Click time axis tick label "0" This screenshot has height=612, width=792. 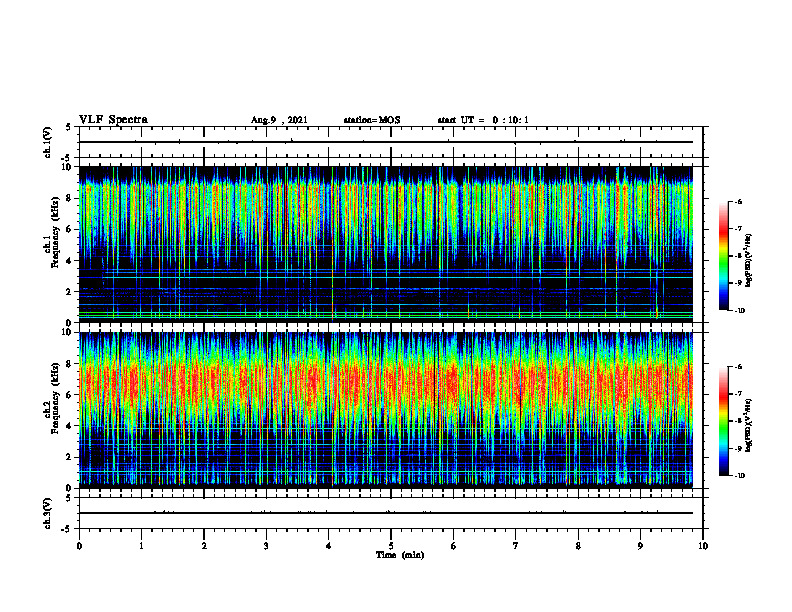(x=79, y=546)
